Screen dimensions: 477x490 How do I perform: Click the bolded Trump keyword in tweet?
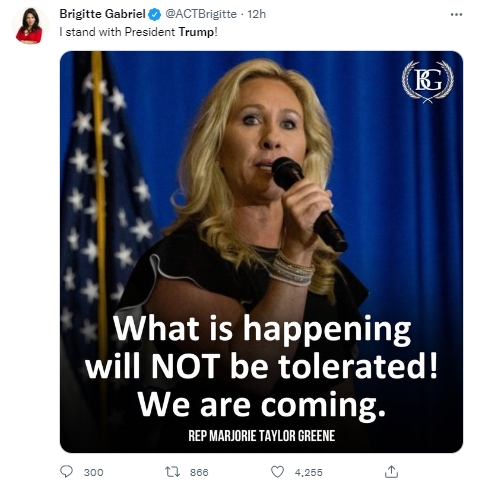pos(196,32)
